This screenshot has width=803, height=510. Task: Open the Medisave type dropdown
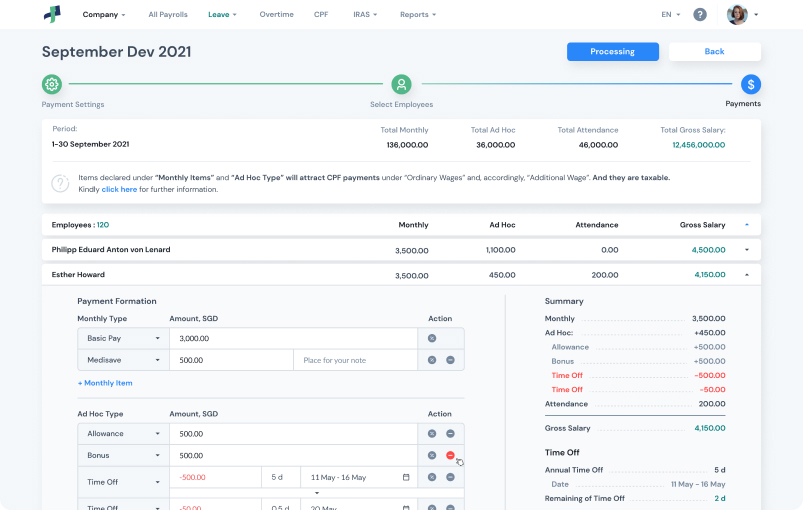pos(123,360)
